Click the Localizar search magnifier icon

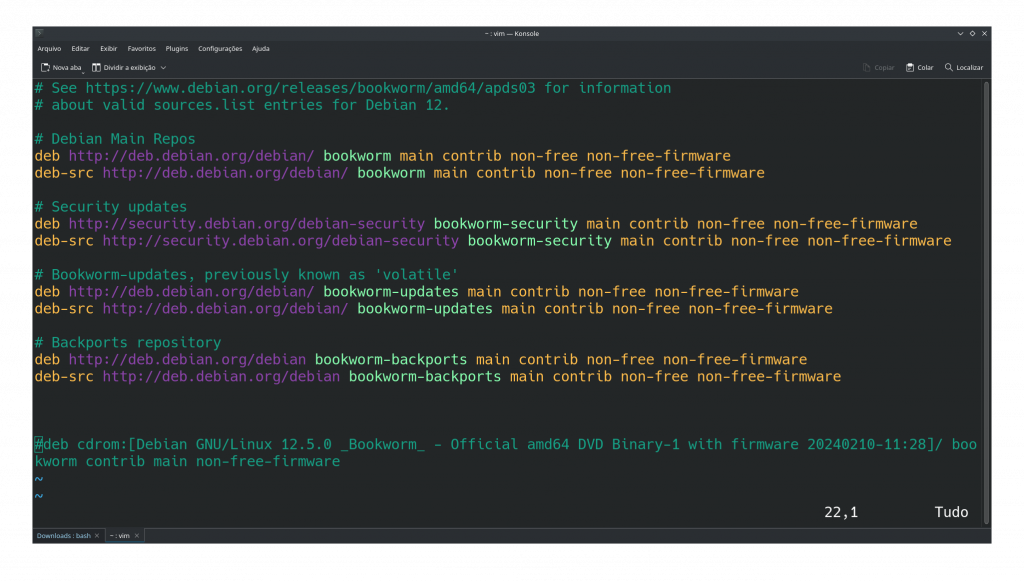pyautogui.click(x=949, y=67)
